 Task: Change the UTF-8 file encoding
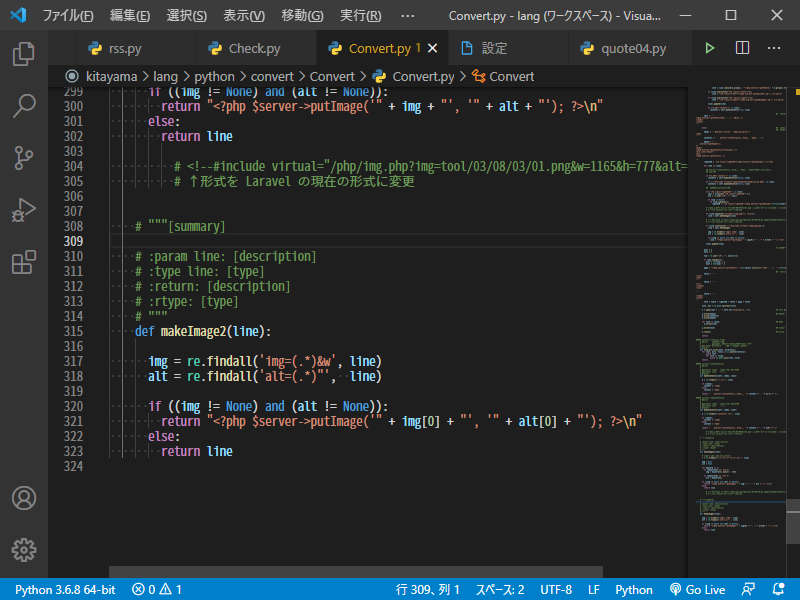point(555,590)
